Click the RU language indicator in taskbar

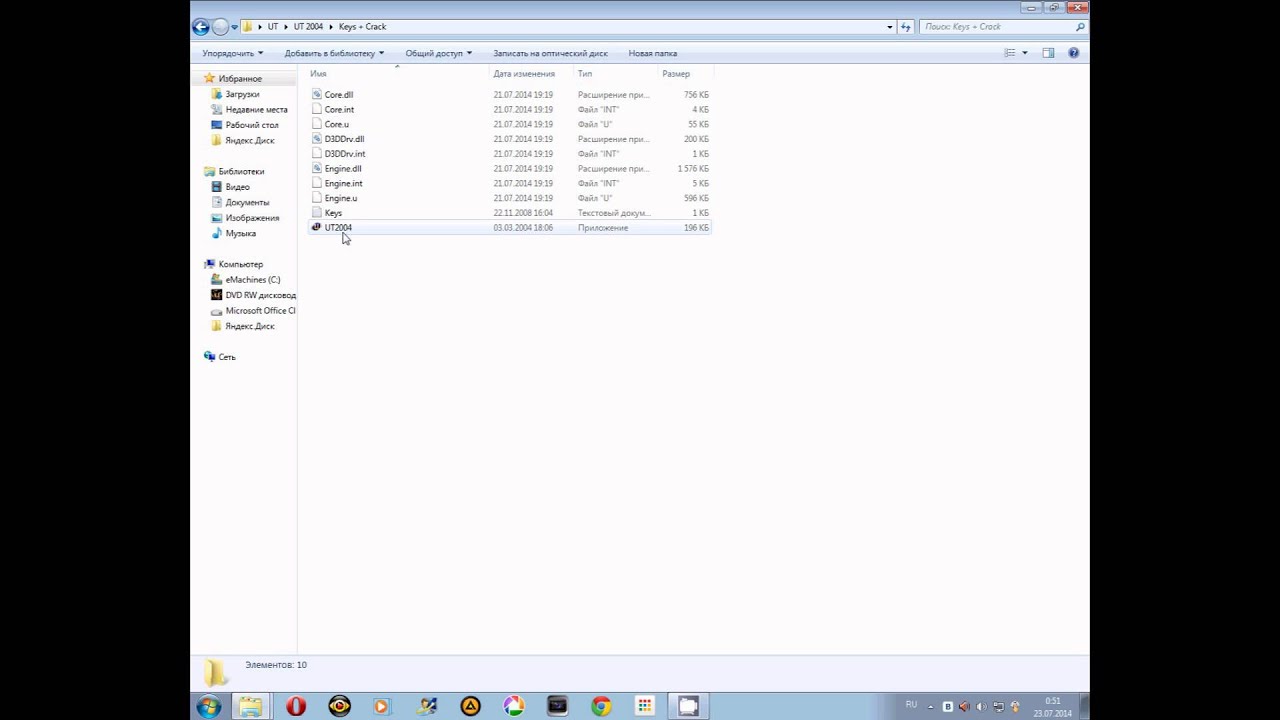point(911,705)
